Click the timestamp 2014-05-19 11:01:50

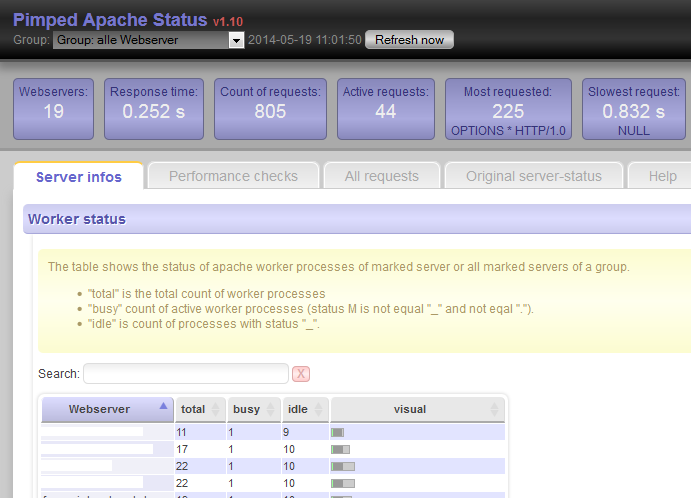[x=305, y=40]
